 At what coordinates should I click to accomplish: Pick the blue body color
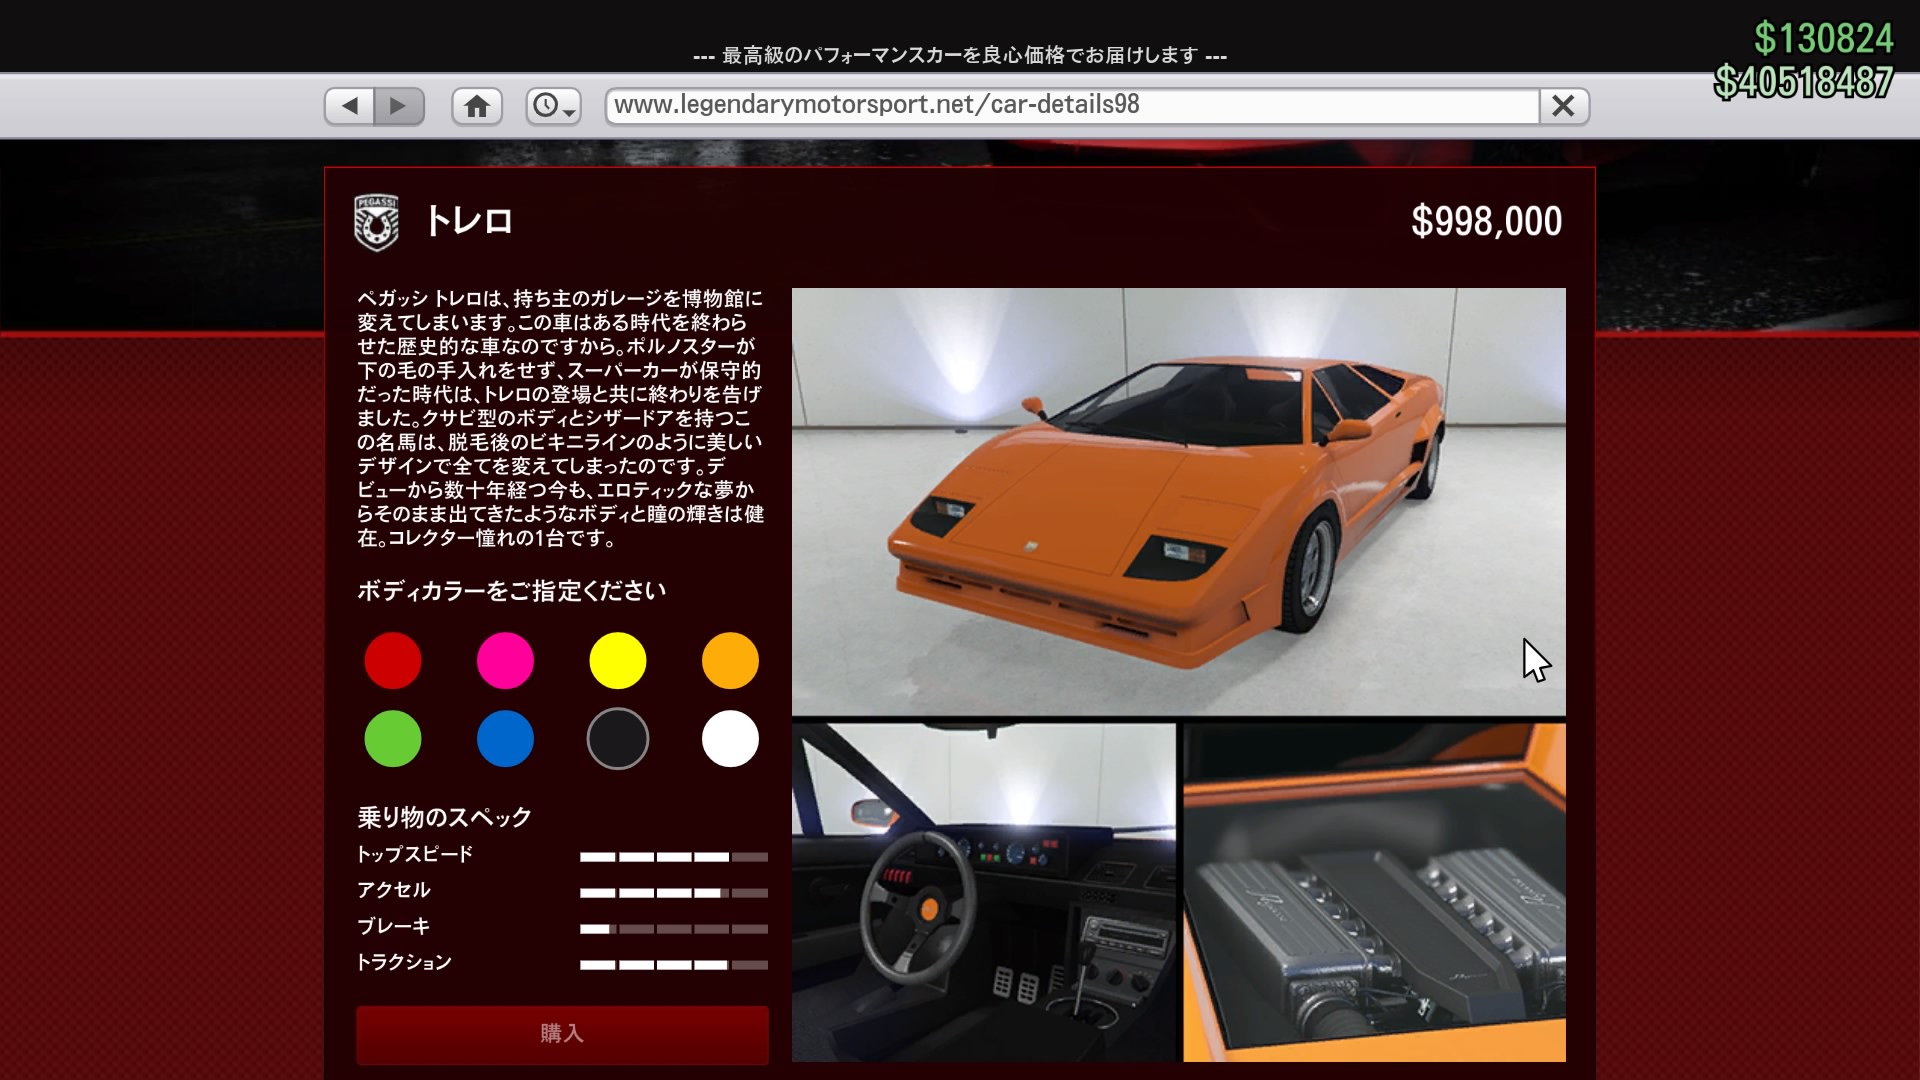point(505,739)
